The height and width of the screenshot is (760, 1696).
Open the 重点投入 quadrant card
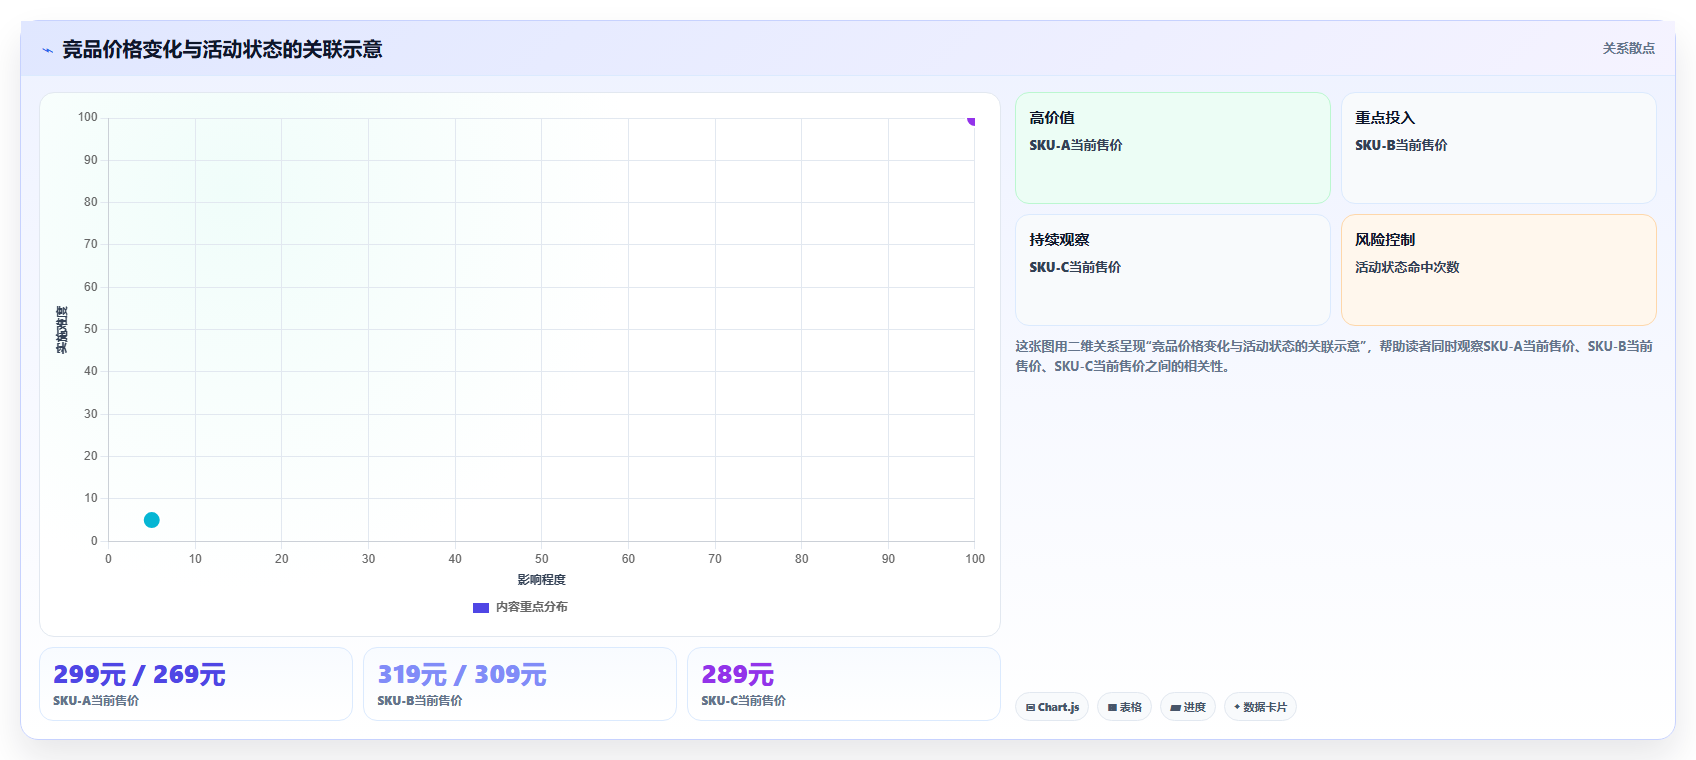tap(1498, 148)
